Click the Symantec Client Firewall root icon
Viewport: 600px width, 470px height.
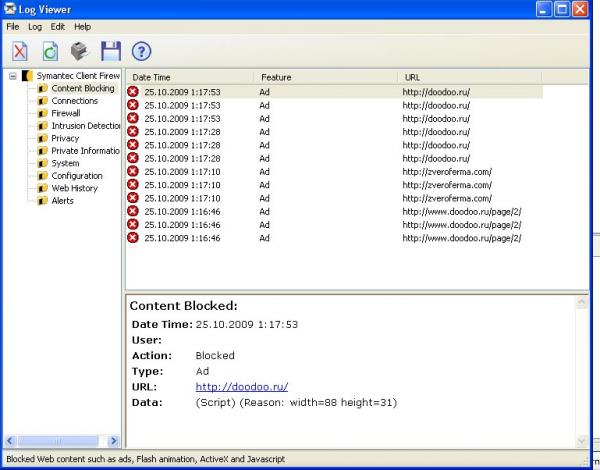[27, 76]
